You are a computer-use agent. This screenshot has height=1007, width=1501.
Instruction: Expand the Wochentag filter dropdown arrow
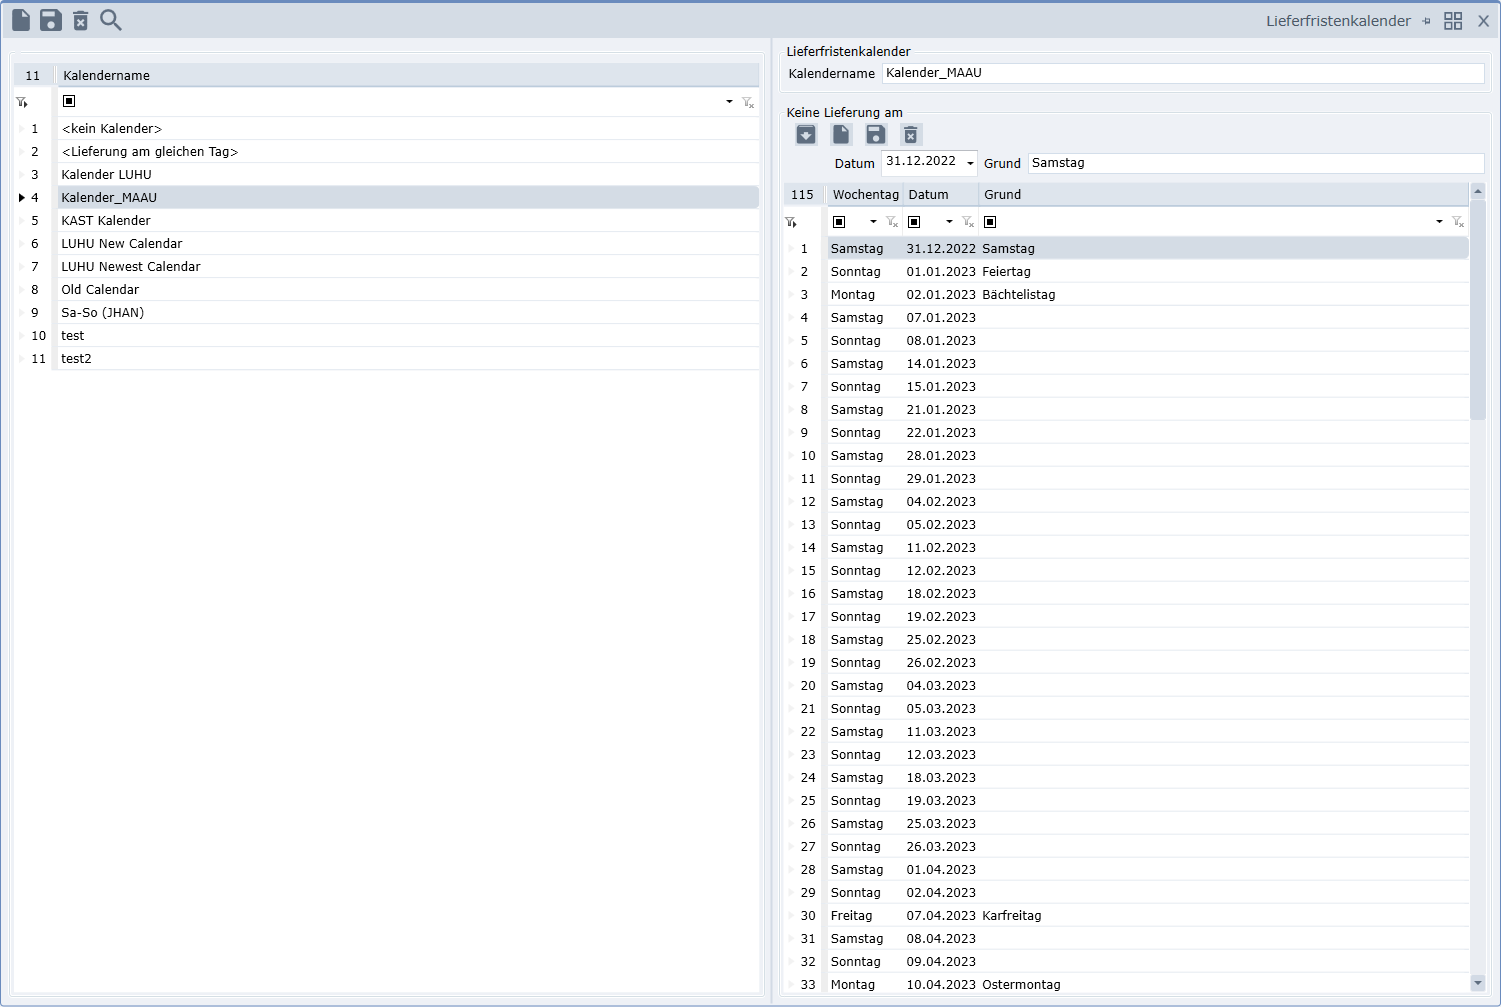pyautogui.click(x=873, y=222)
